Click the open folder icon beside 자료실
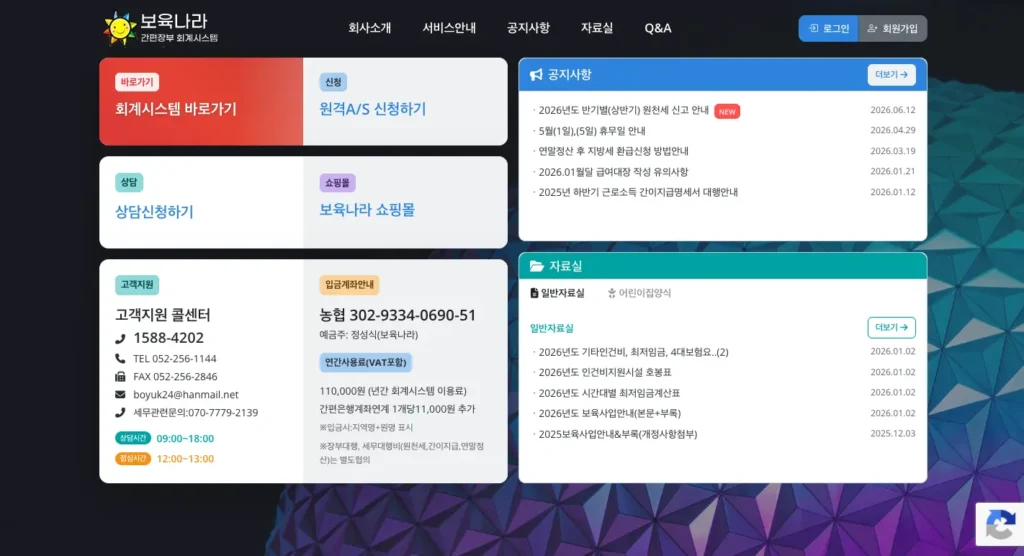The height and width of the screenshot is (556, 1024). click(x=537, y=266)
